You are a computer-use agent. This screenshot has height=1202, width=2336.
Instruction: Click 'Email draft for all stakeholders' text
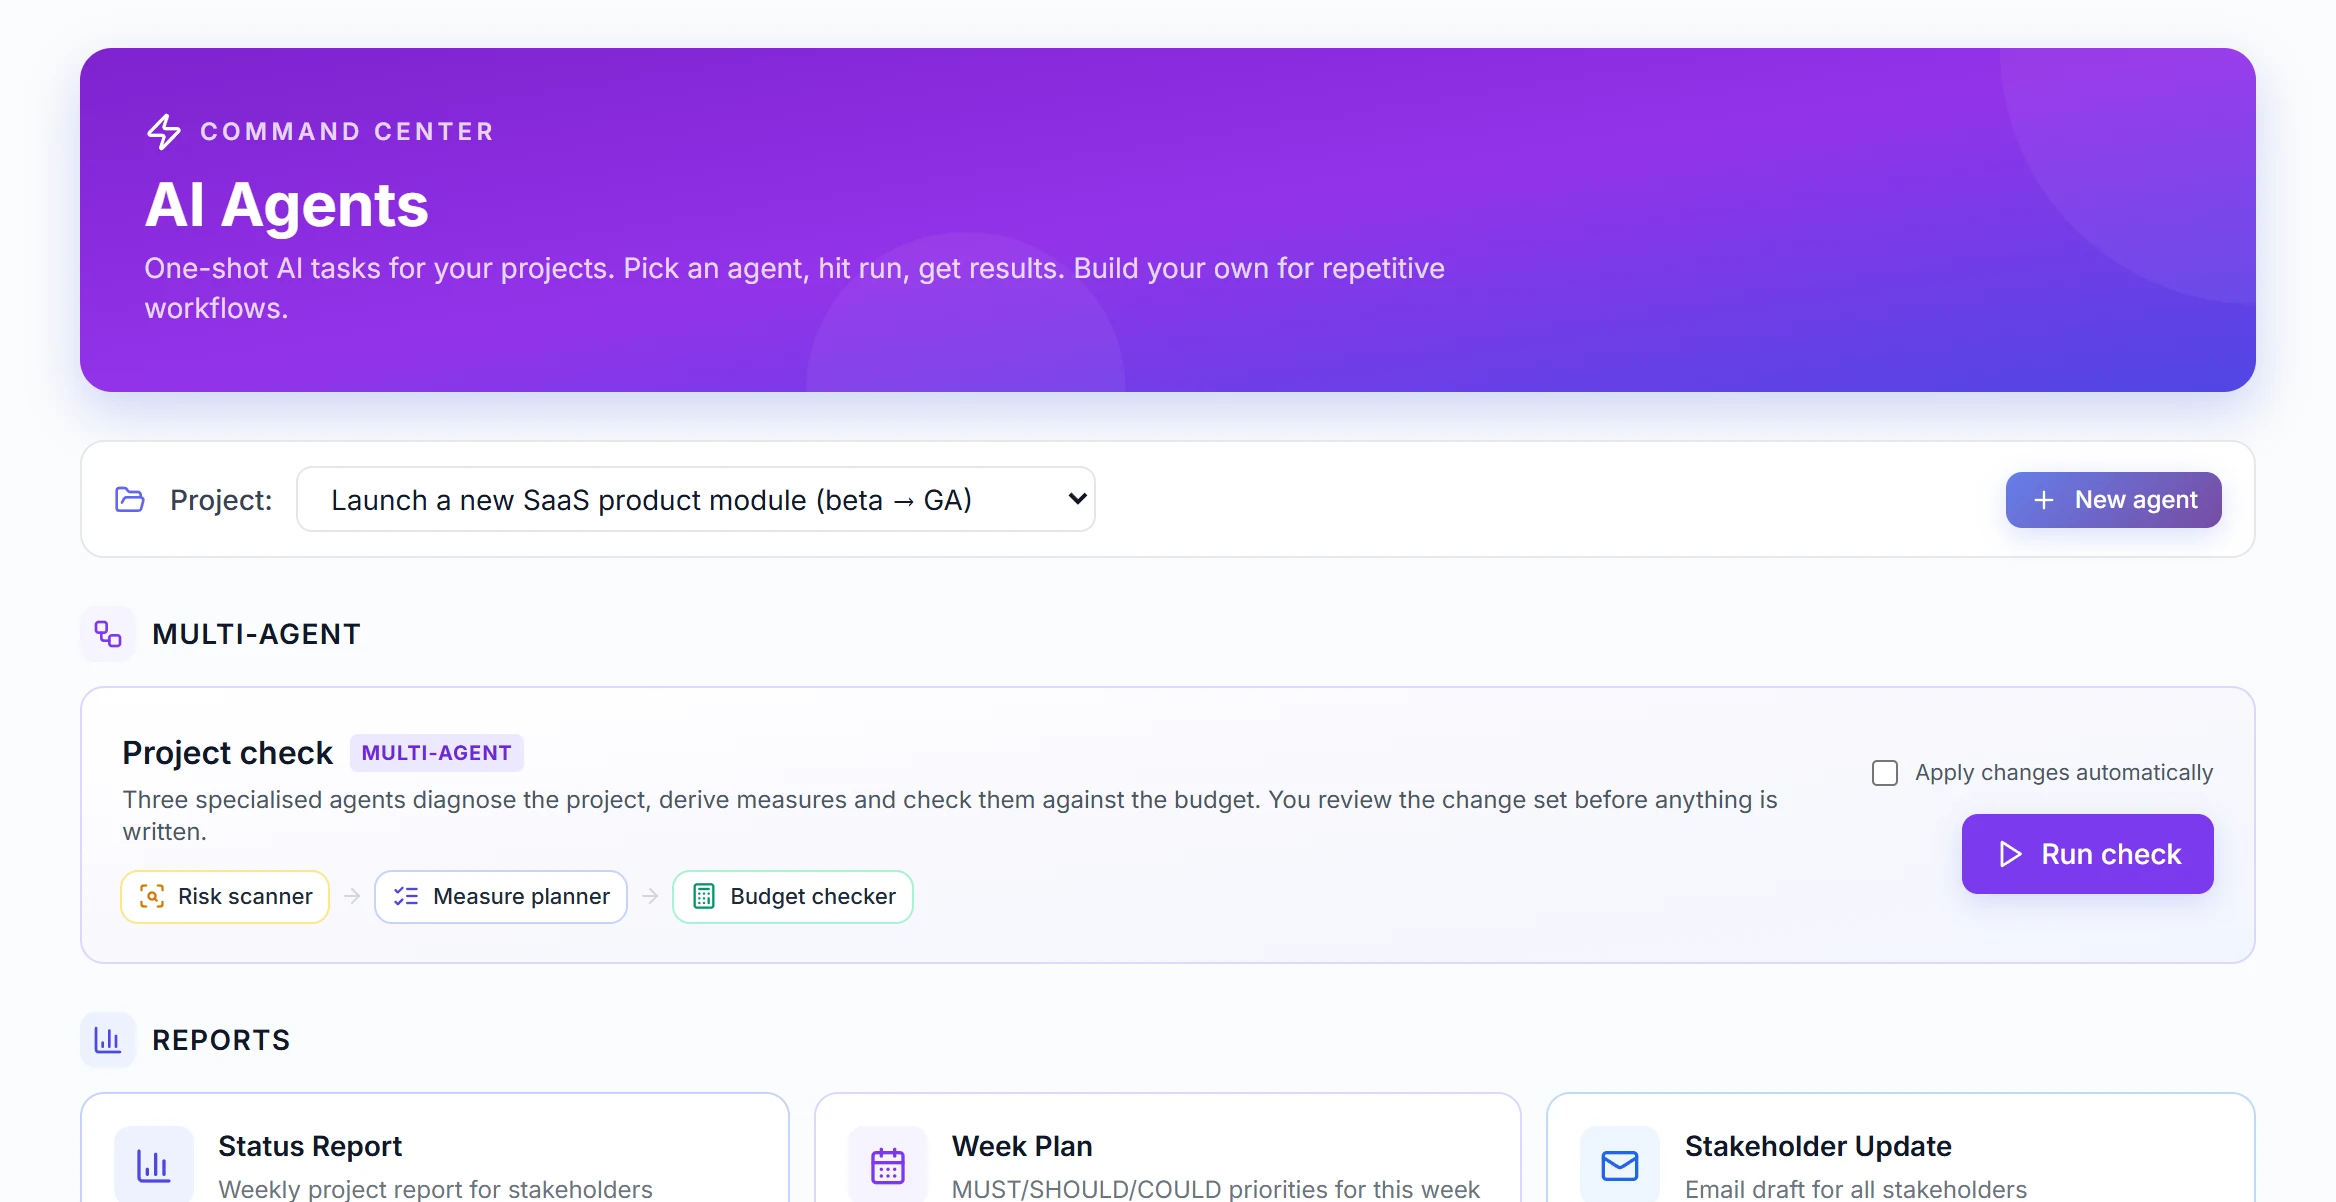pos(1856,1189)
